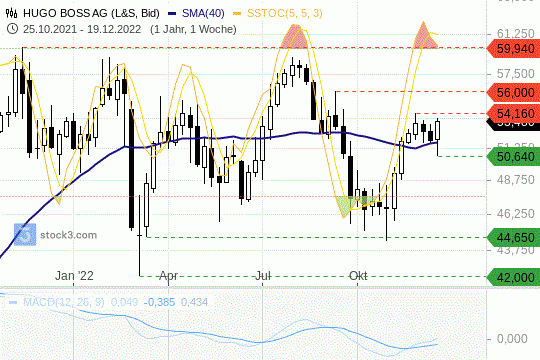Click the MACD value 0,049
Viewport: 540px width, 360px height.
pos(124,302)
